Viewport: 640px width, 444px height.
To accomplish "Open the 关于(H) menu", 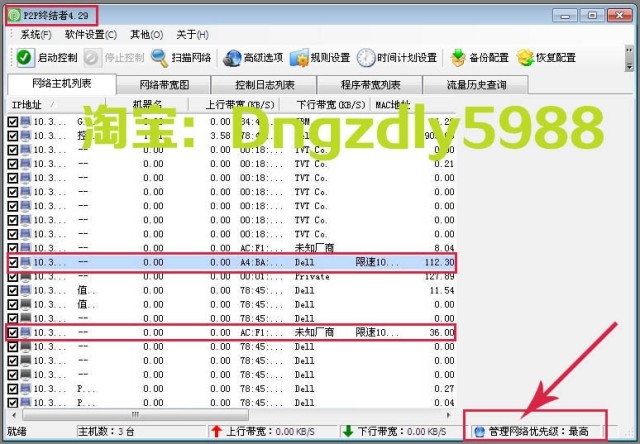I will tap(193, 35).
